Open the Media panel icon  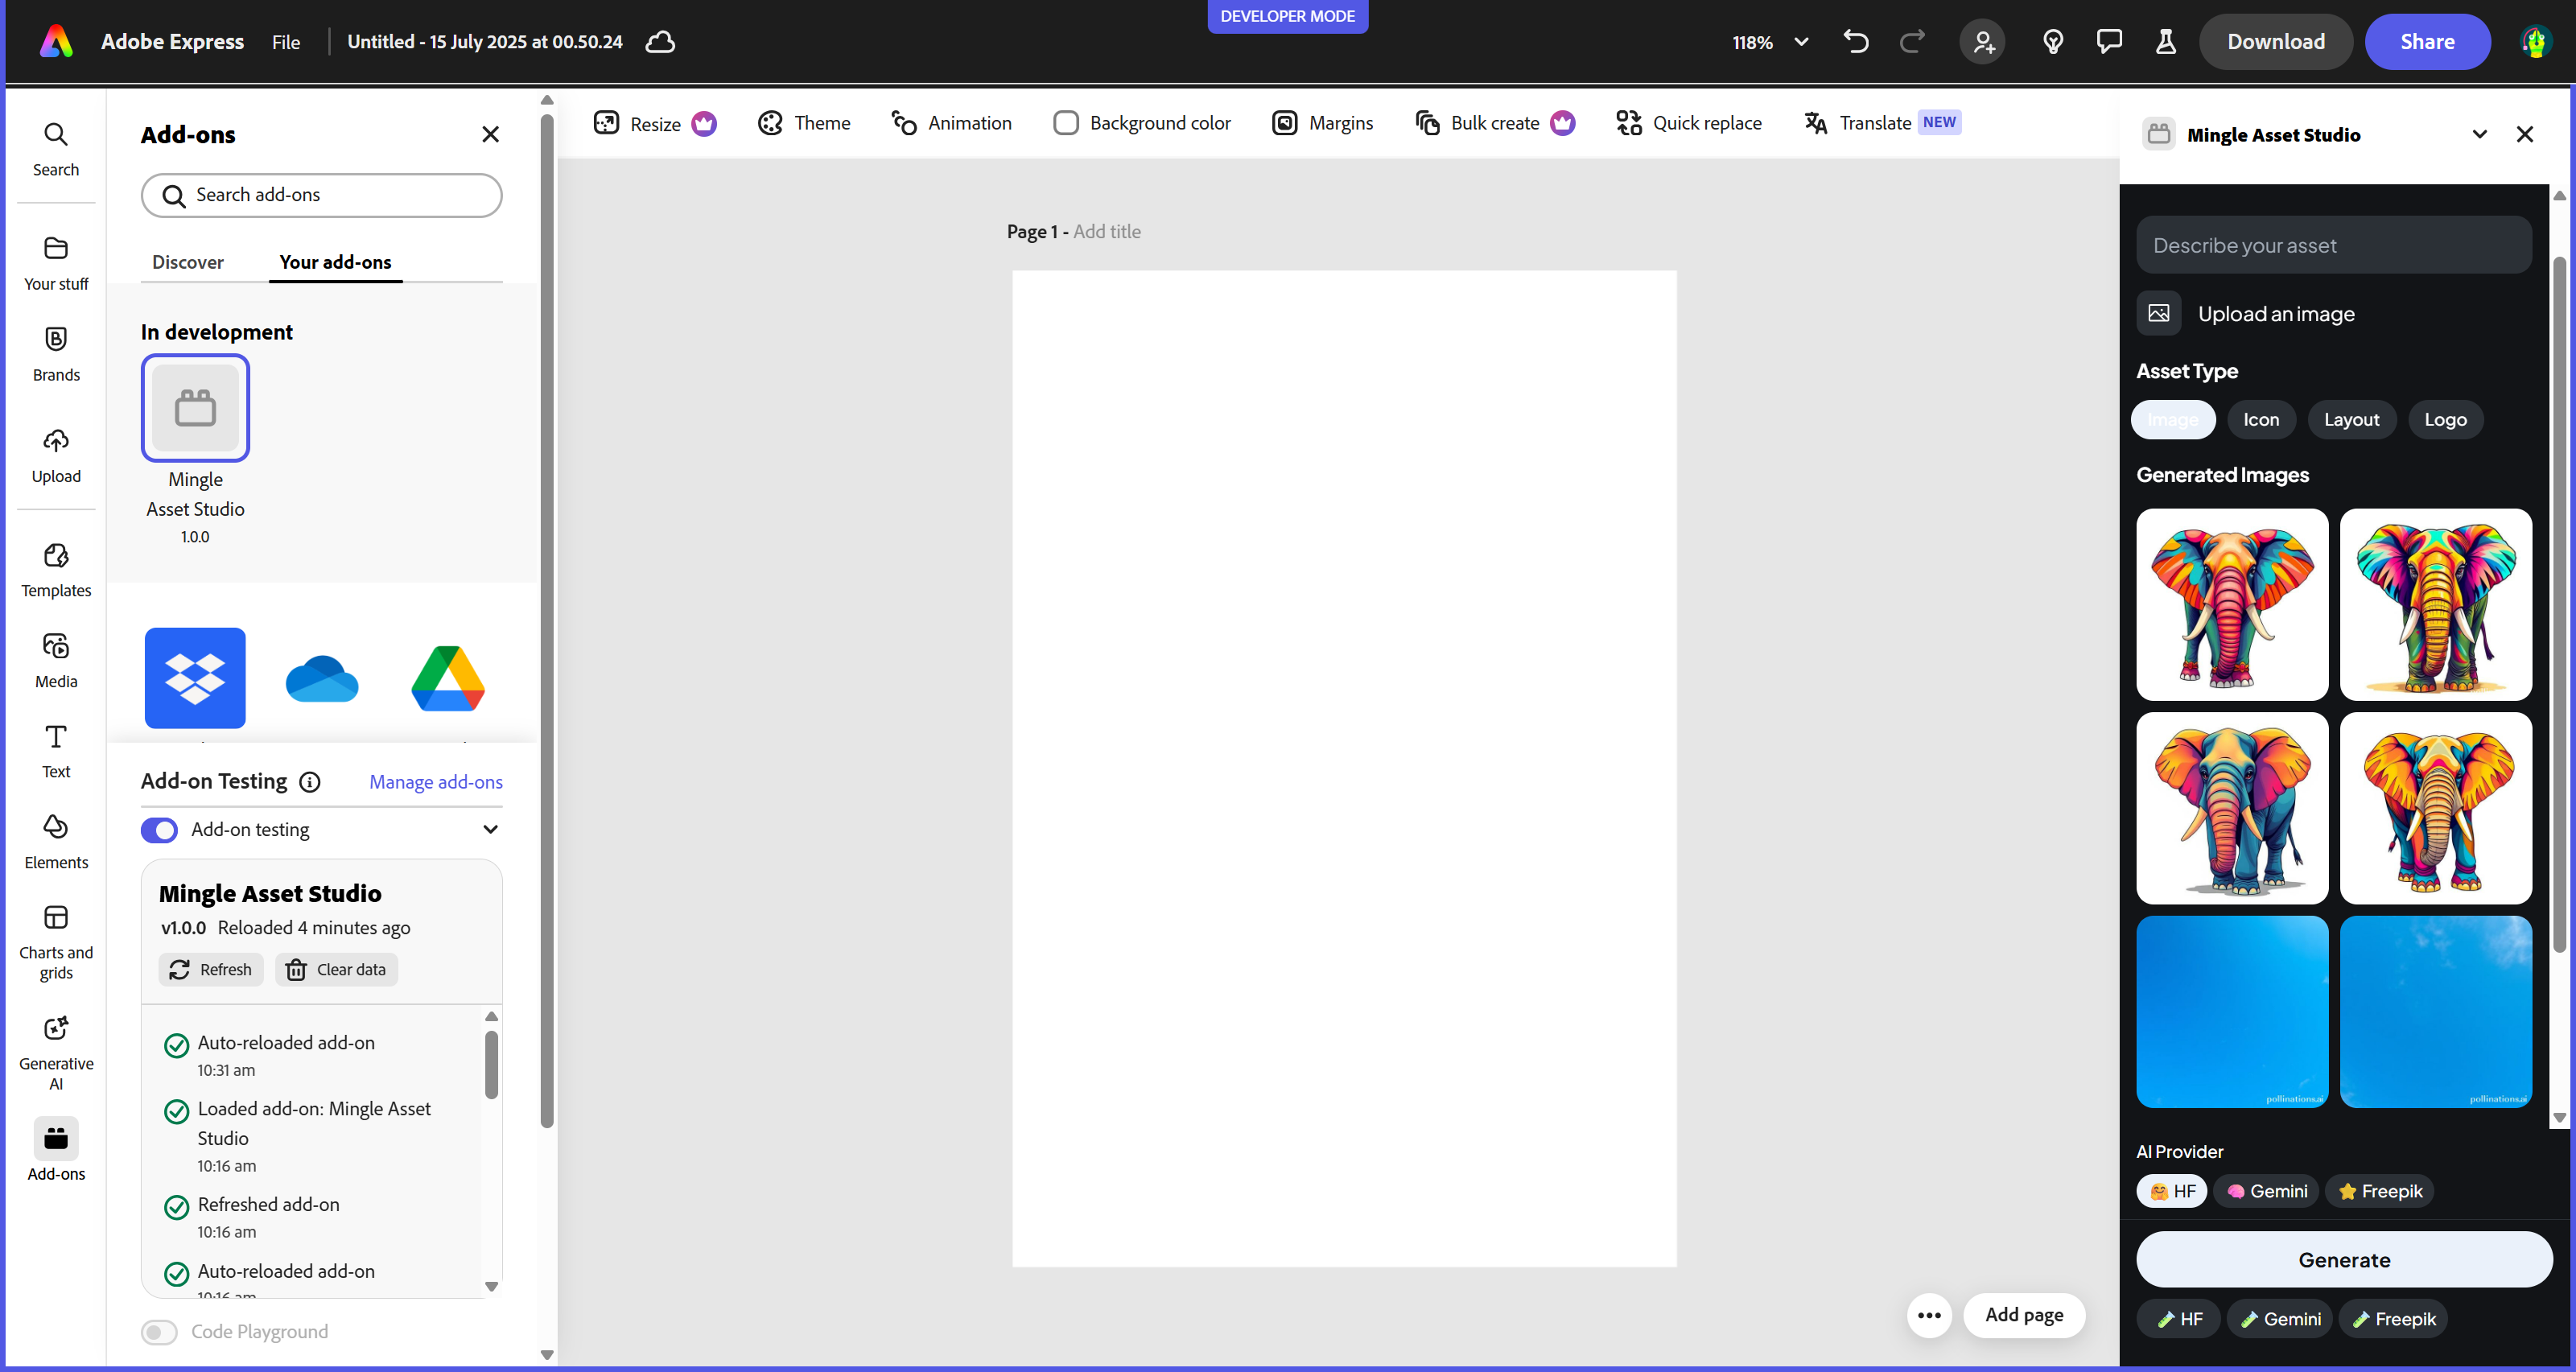pos(56,660)
